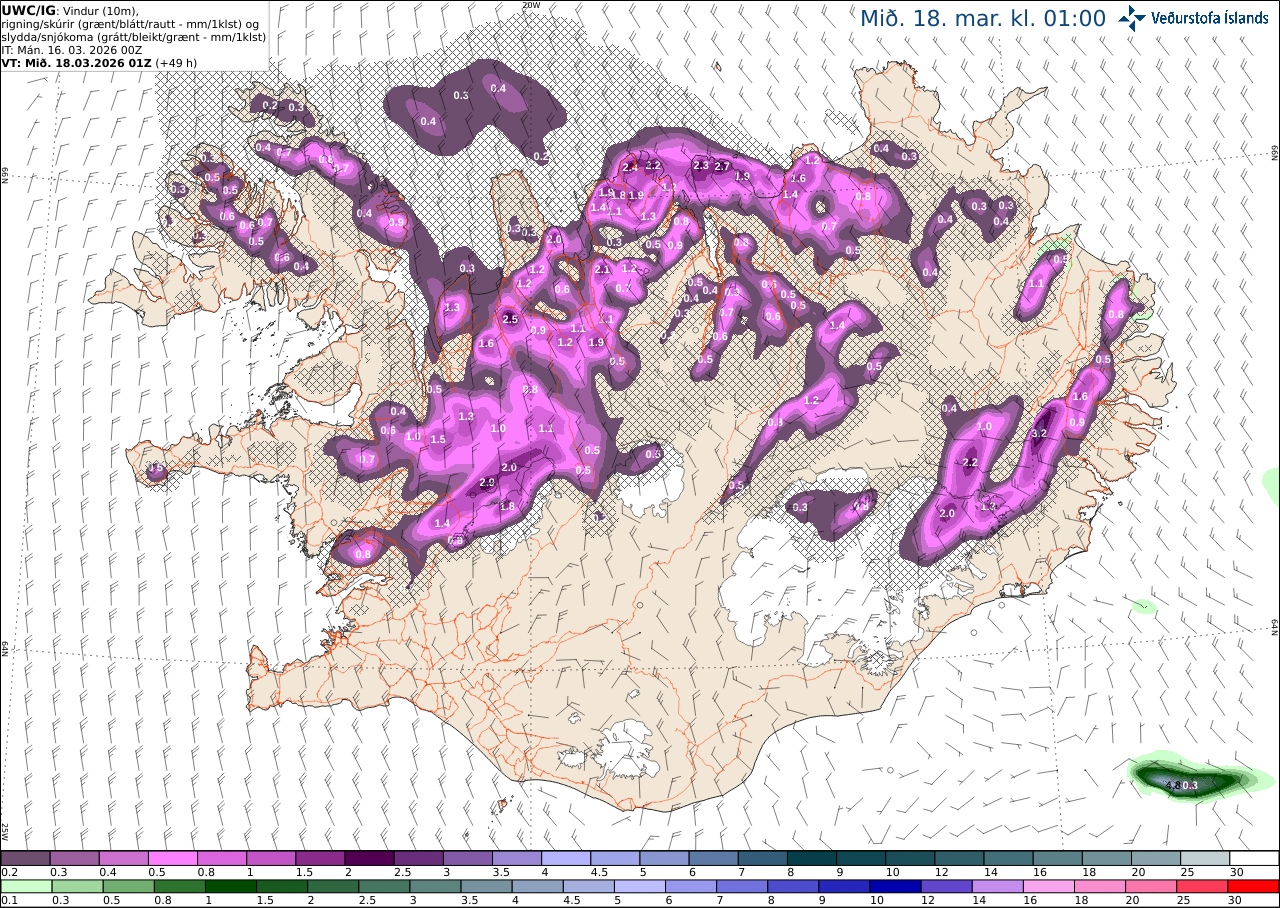Pick the pale green 0.1 swatch in lower legend

25,886
